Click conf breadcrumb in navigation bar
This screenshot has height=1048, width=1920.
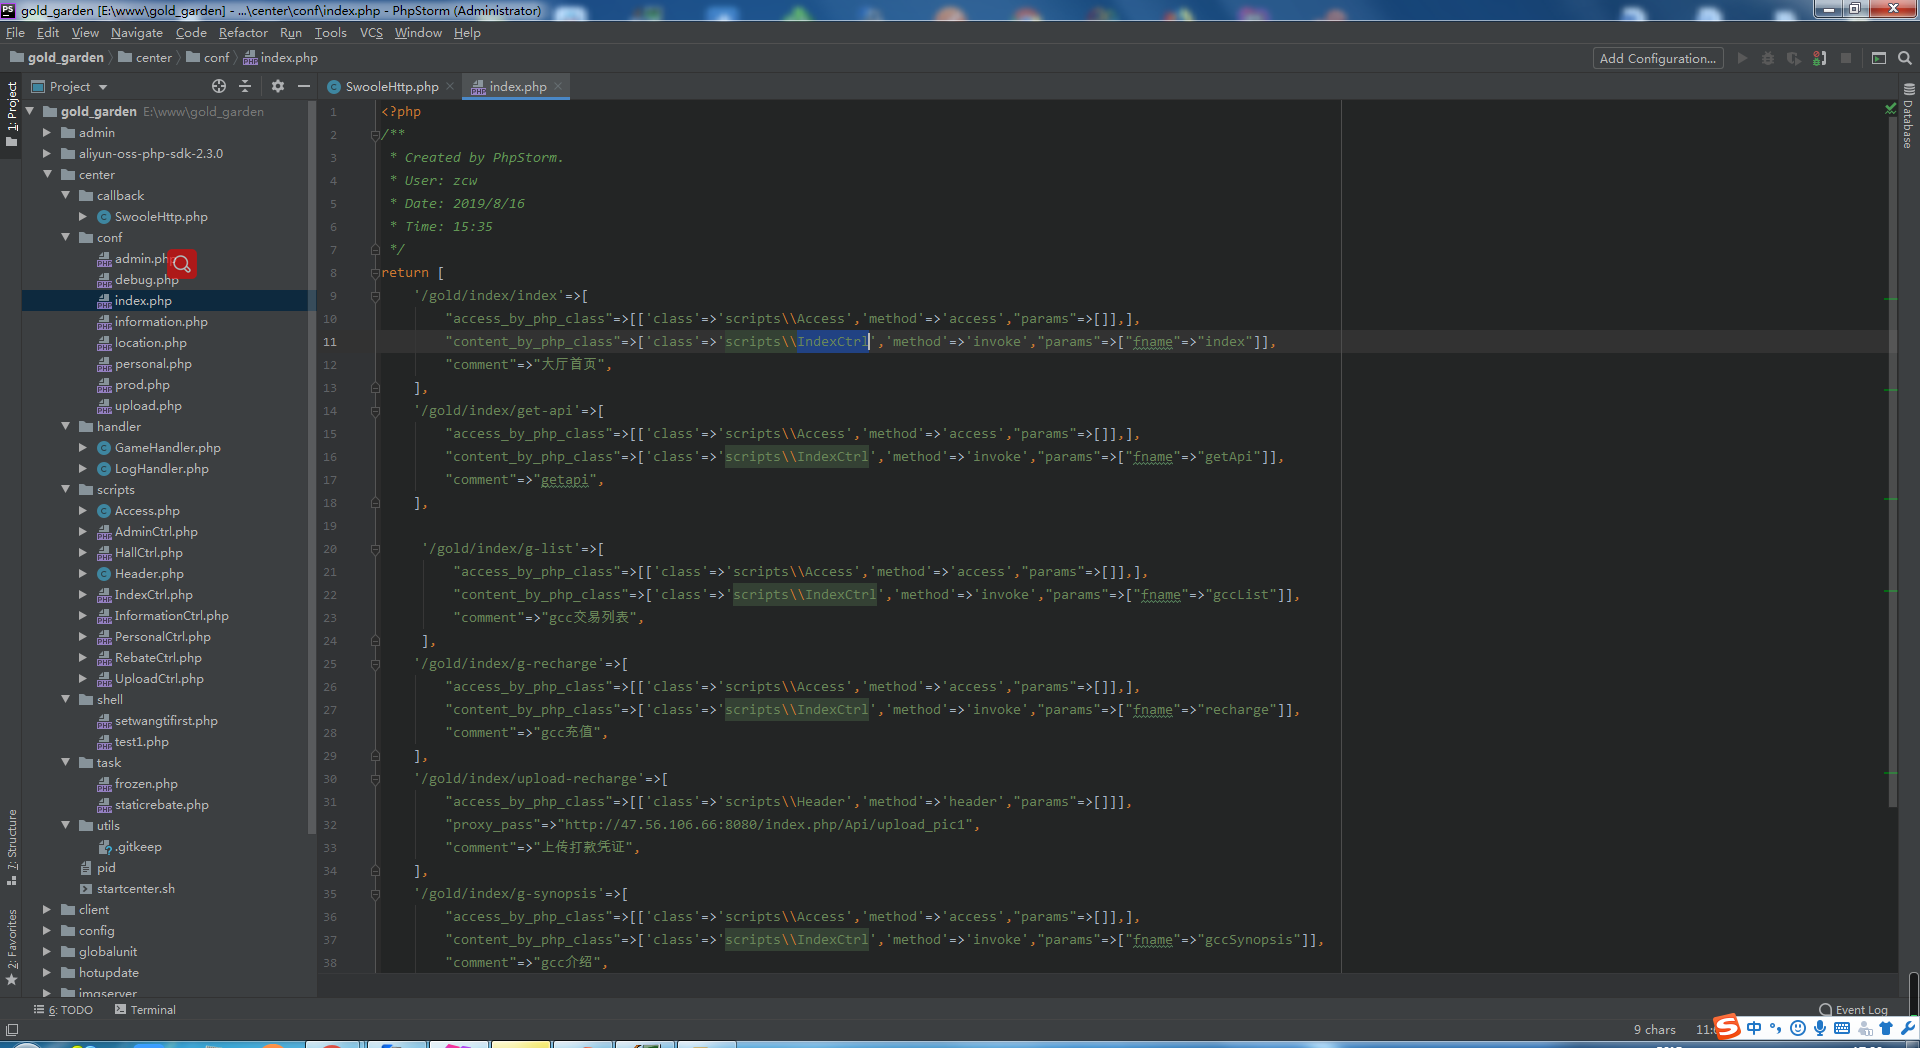(x=208, y=58)
